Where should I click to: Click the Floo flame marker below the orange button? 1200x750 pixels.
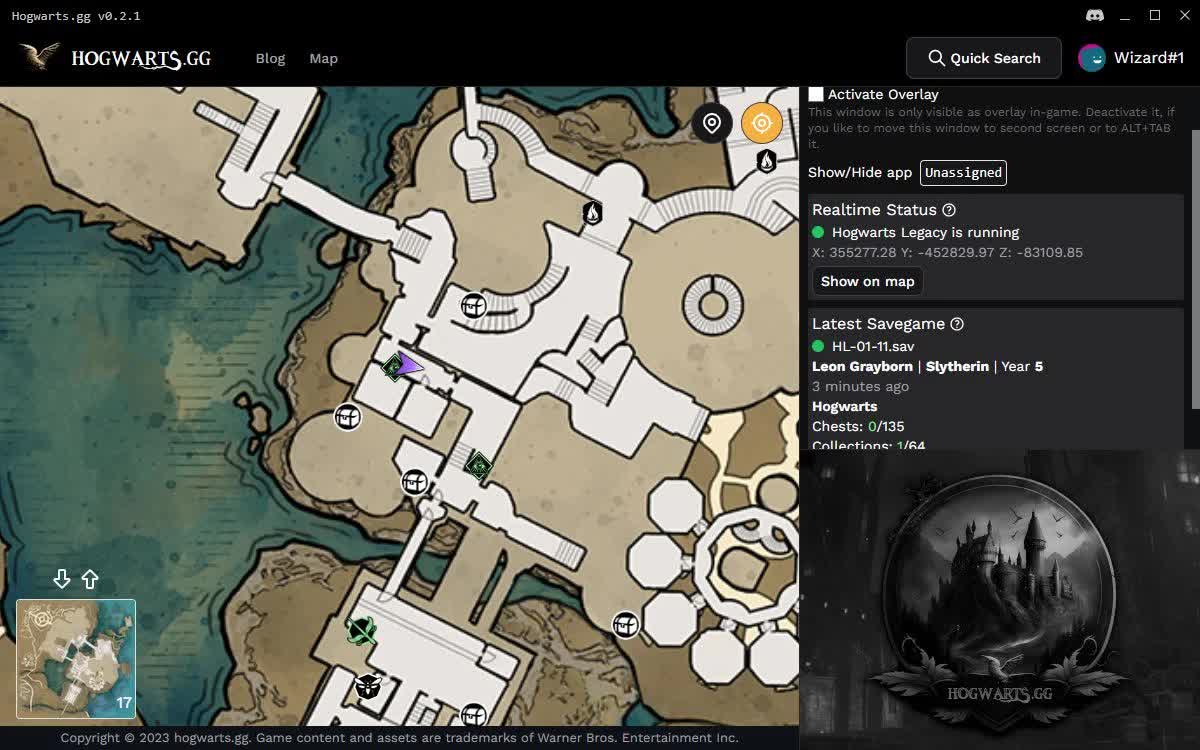(767, 160)
